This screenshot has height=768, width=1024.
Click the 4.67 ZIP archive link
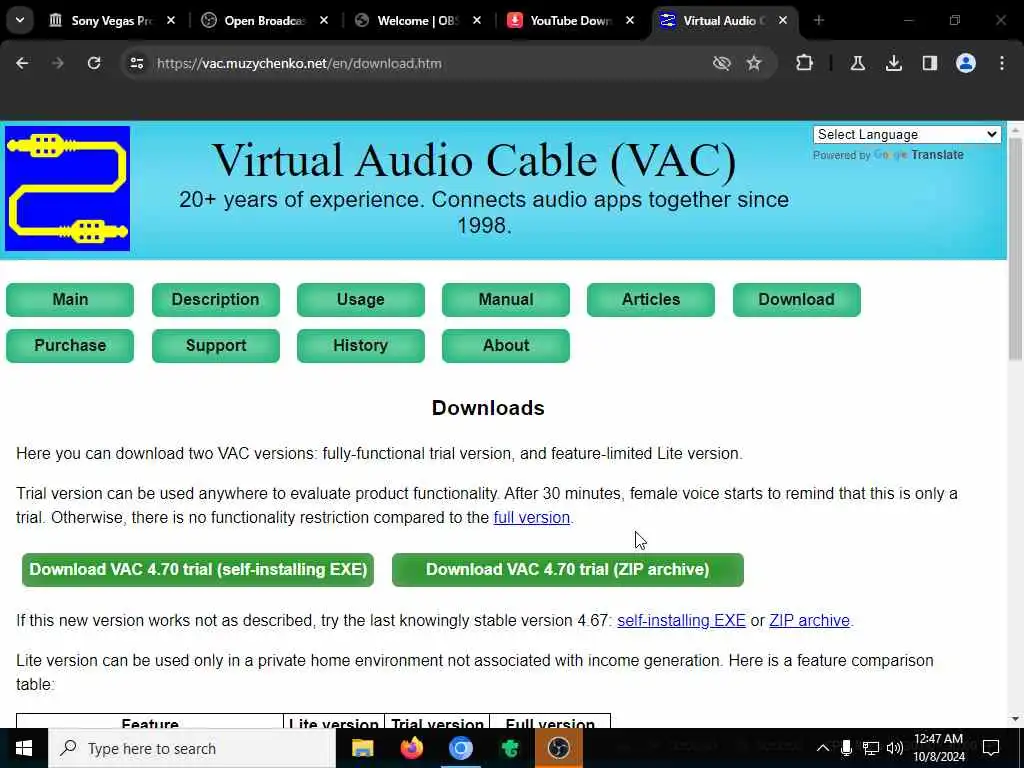tap(809, 620)
